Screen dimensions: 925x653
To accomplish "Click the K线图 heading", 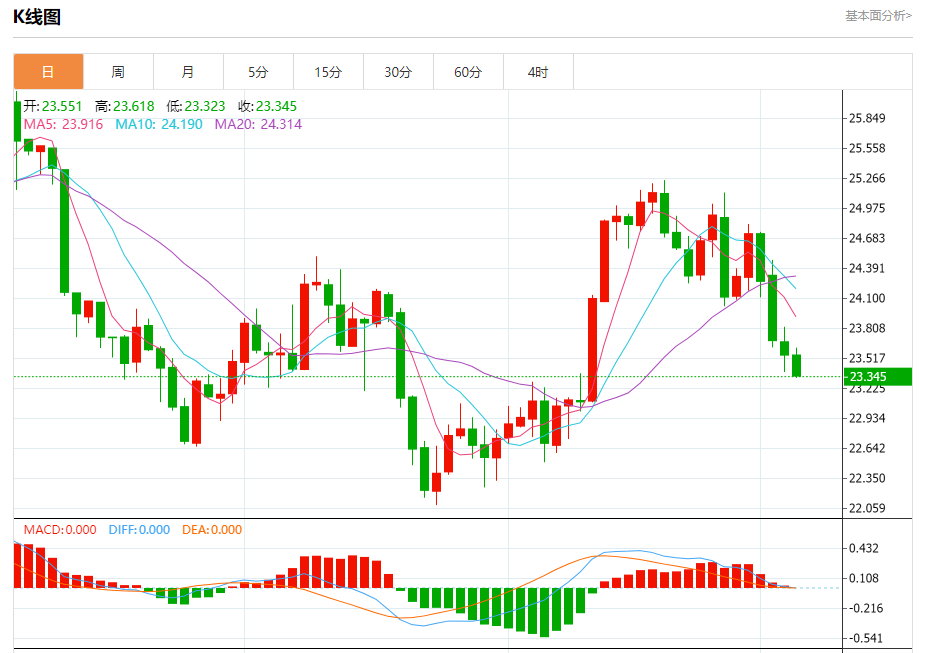I will (37, 17).
